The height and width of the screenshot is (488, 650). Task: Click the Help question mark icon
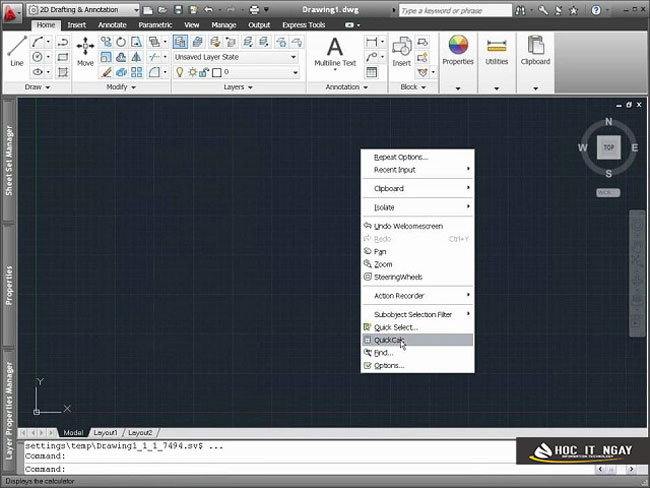596,10
